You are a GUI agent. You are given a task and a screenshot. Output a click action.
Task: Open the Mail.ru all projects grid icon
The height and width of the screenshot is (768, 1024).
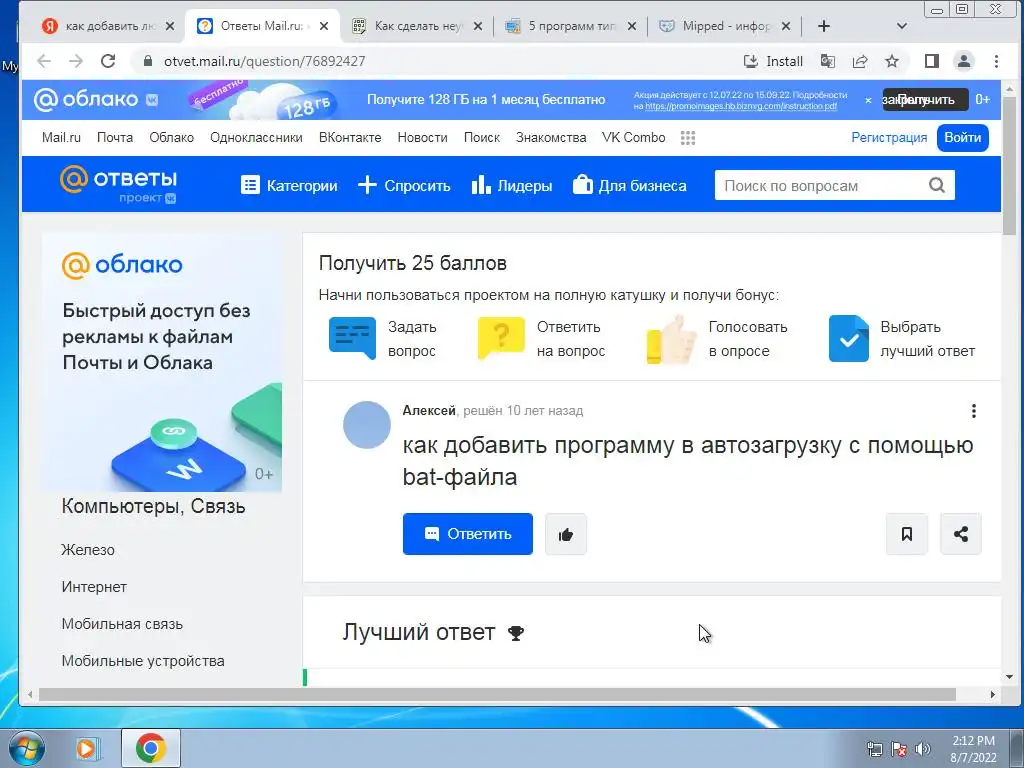(x=688, y=138)
